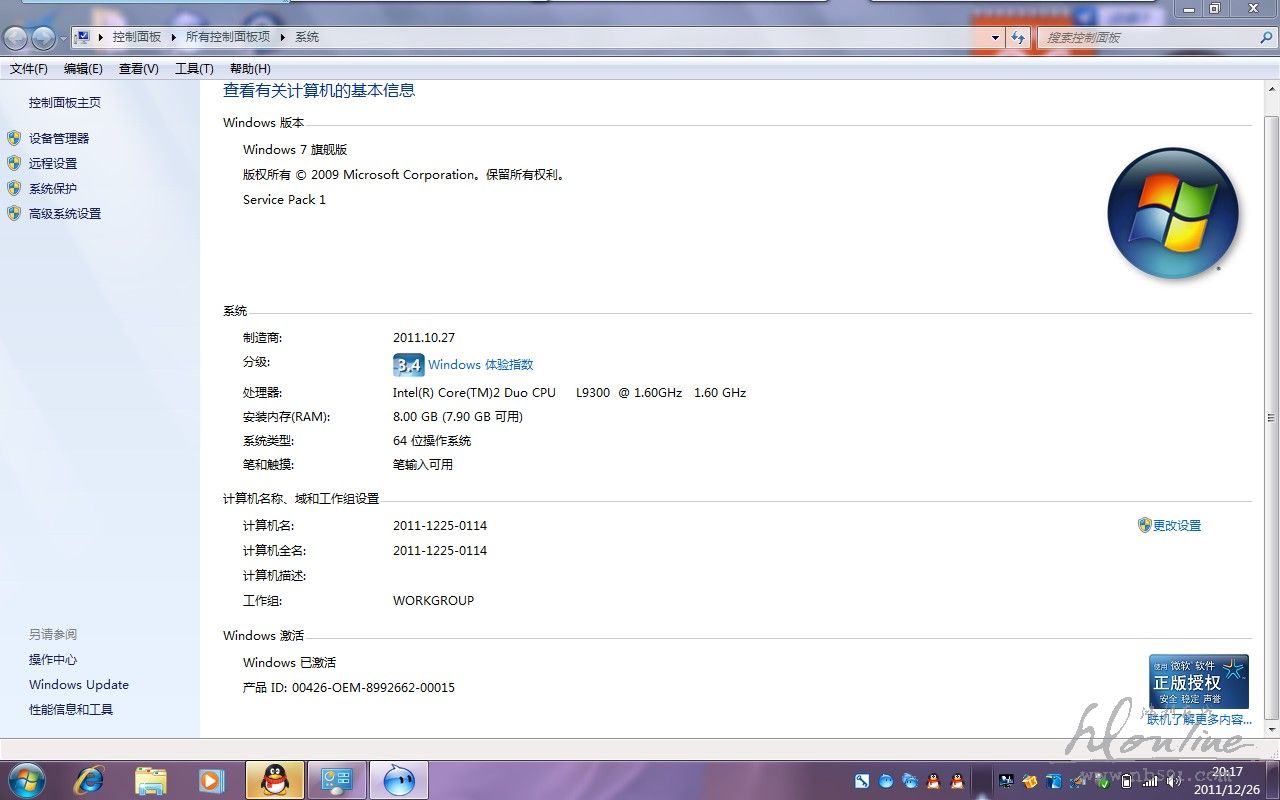Click the Windows Start orb
The width and height of the screenshot is (1280, 800).
27,780
